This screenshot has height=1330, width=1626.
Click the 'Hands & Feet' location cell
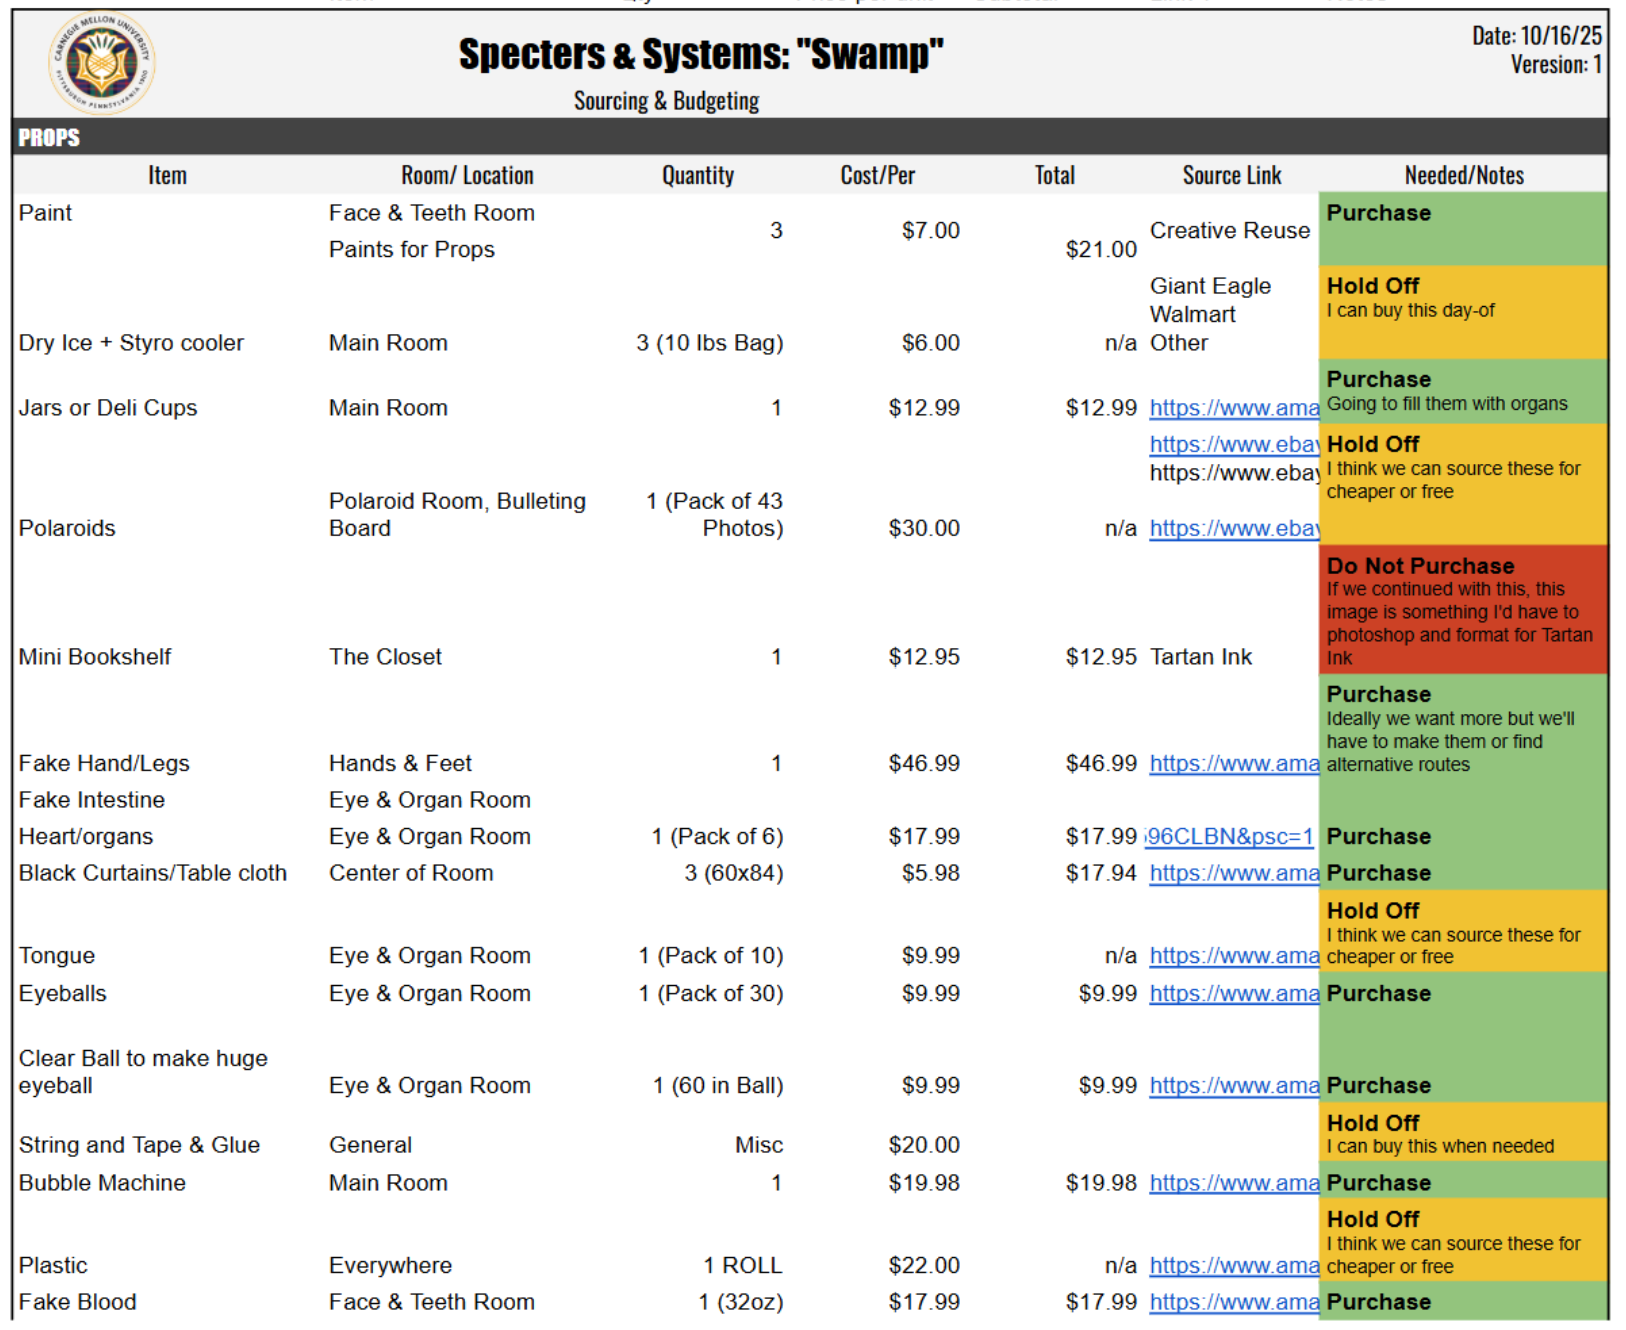[400, 764]
